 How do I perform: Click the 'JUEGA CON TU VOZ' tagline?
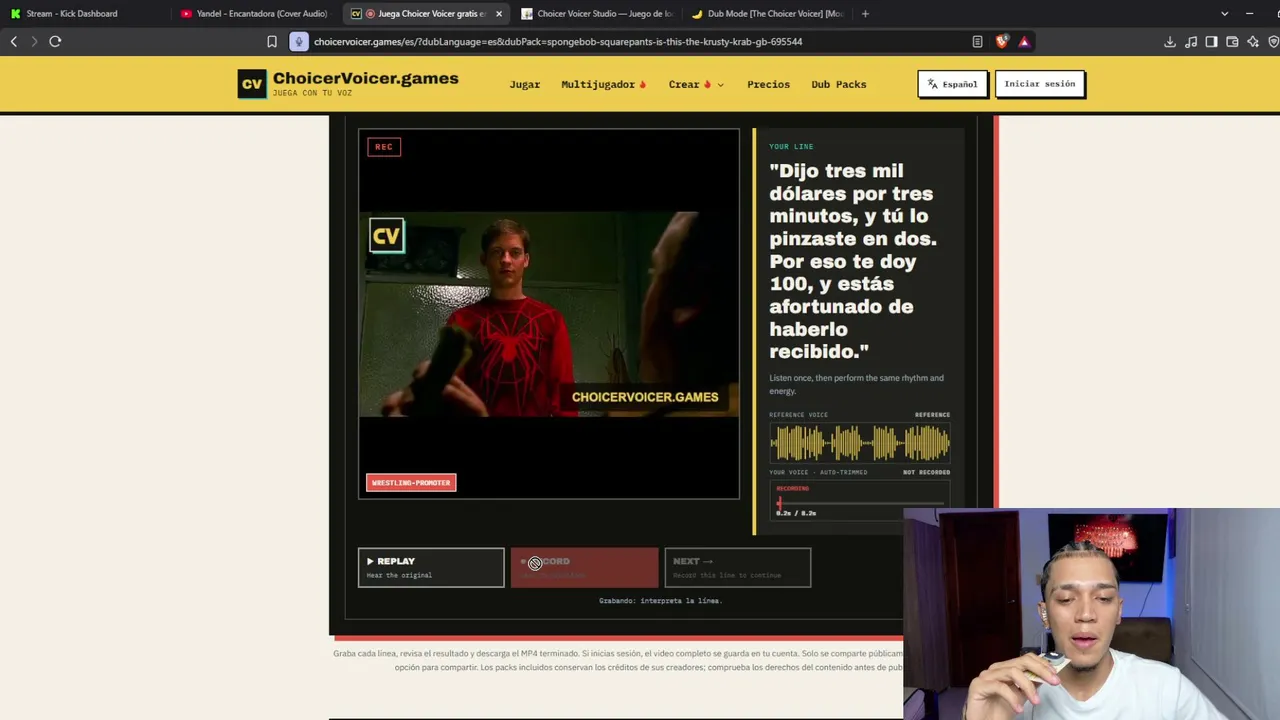(312, 93)
